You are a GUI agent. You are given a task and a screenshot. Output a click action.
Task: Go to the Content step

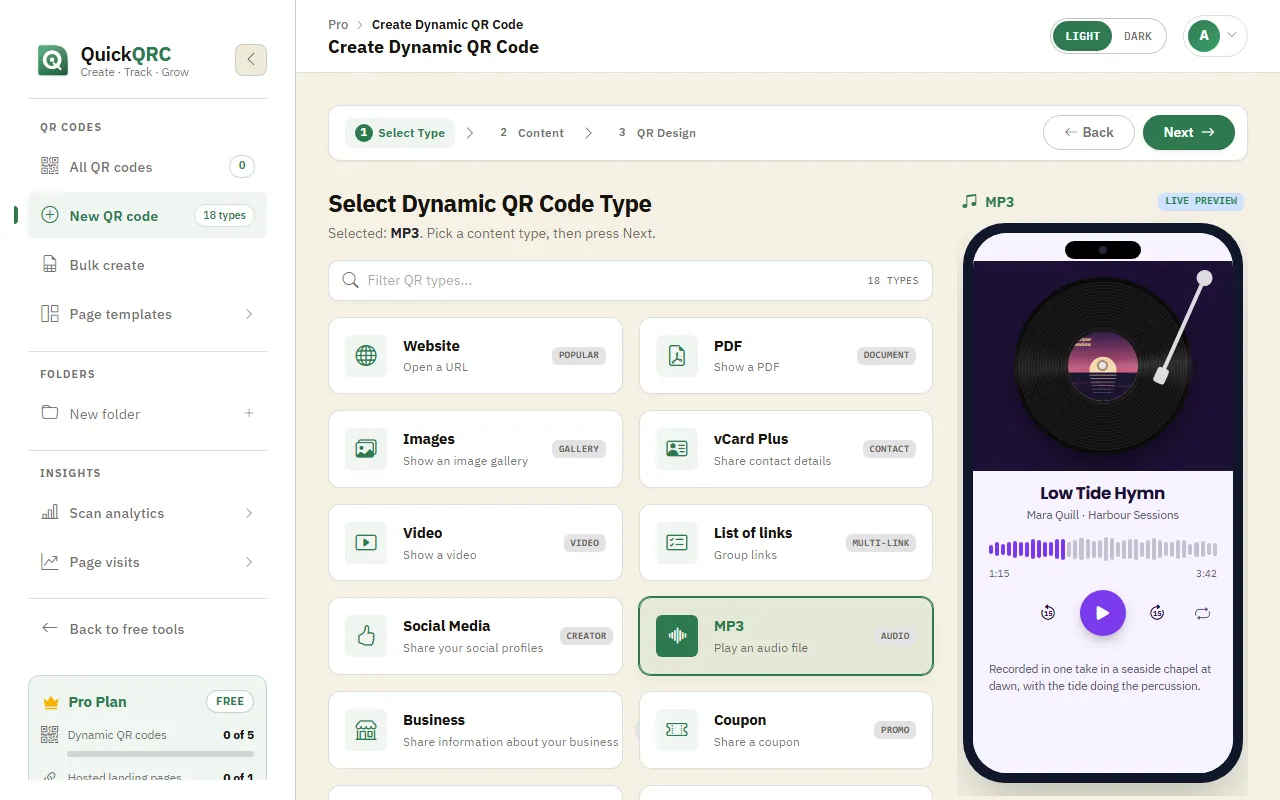click(x=532, y=133)
